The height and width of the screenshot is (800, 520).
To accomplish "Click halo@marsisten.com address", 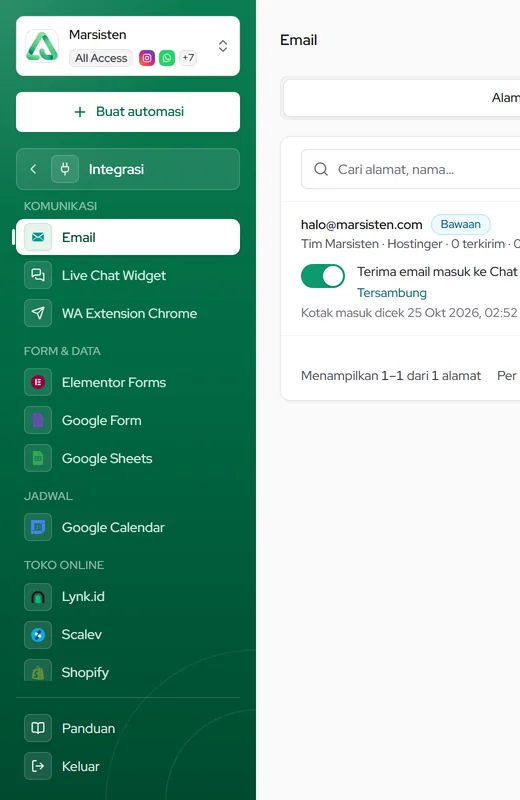I will (362, 224).
